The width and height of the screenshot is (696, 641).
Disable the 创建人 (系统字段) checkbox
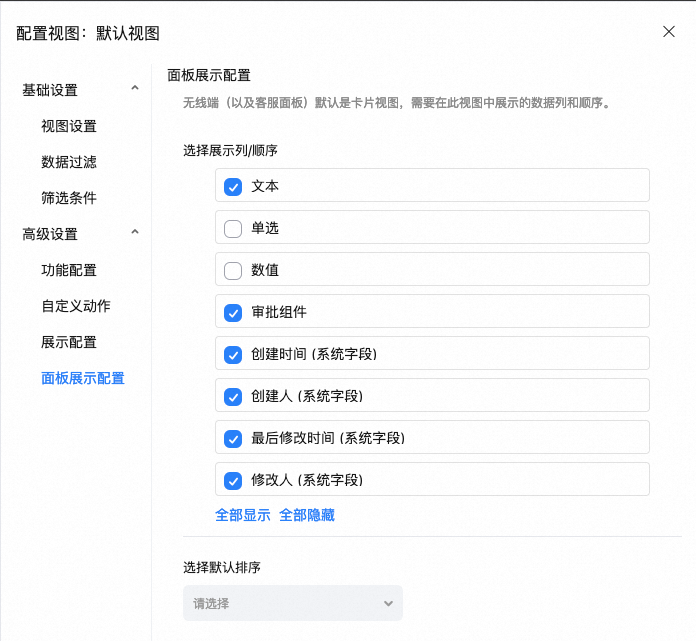(x=233, y=396)
